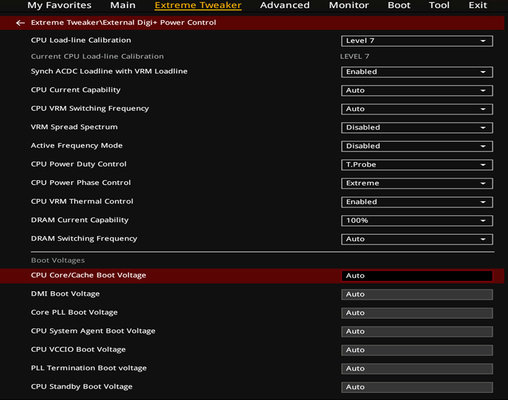
Task: Open DRAM Current Capability 100% dropdown
Action: click(417, 220)
